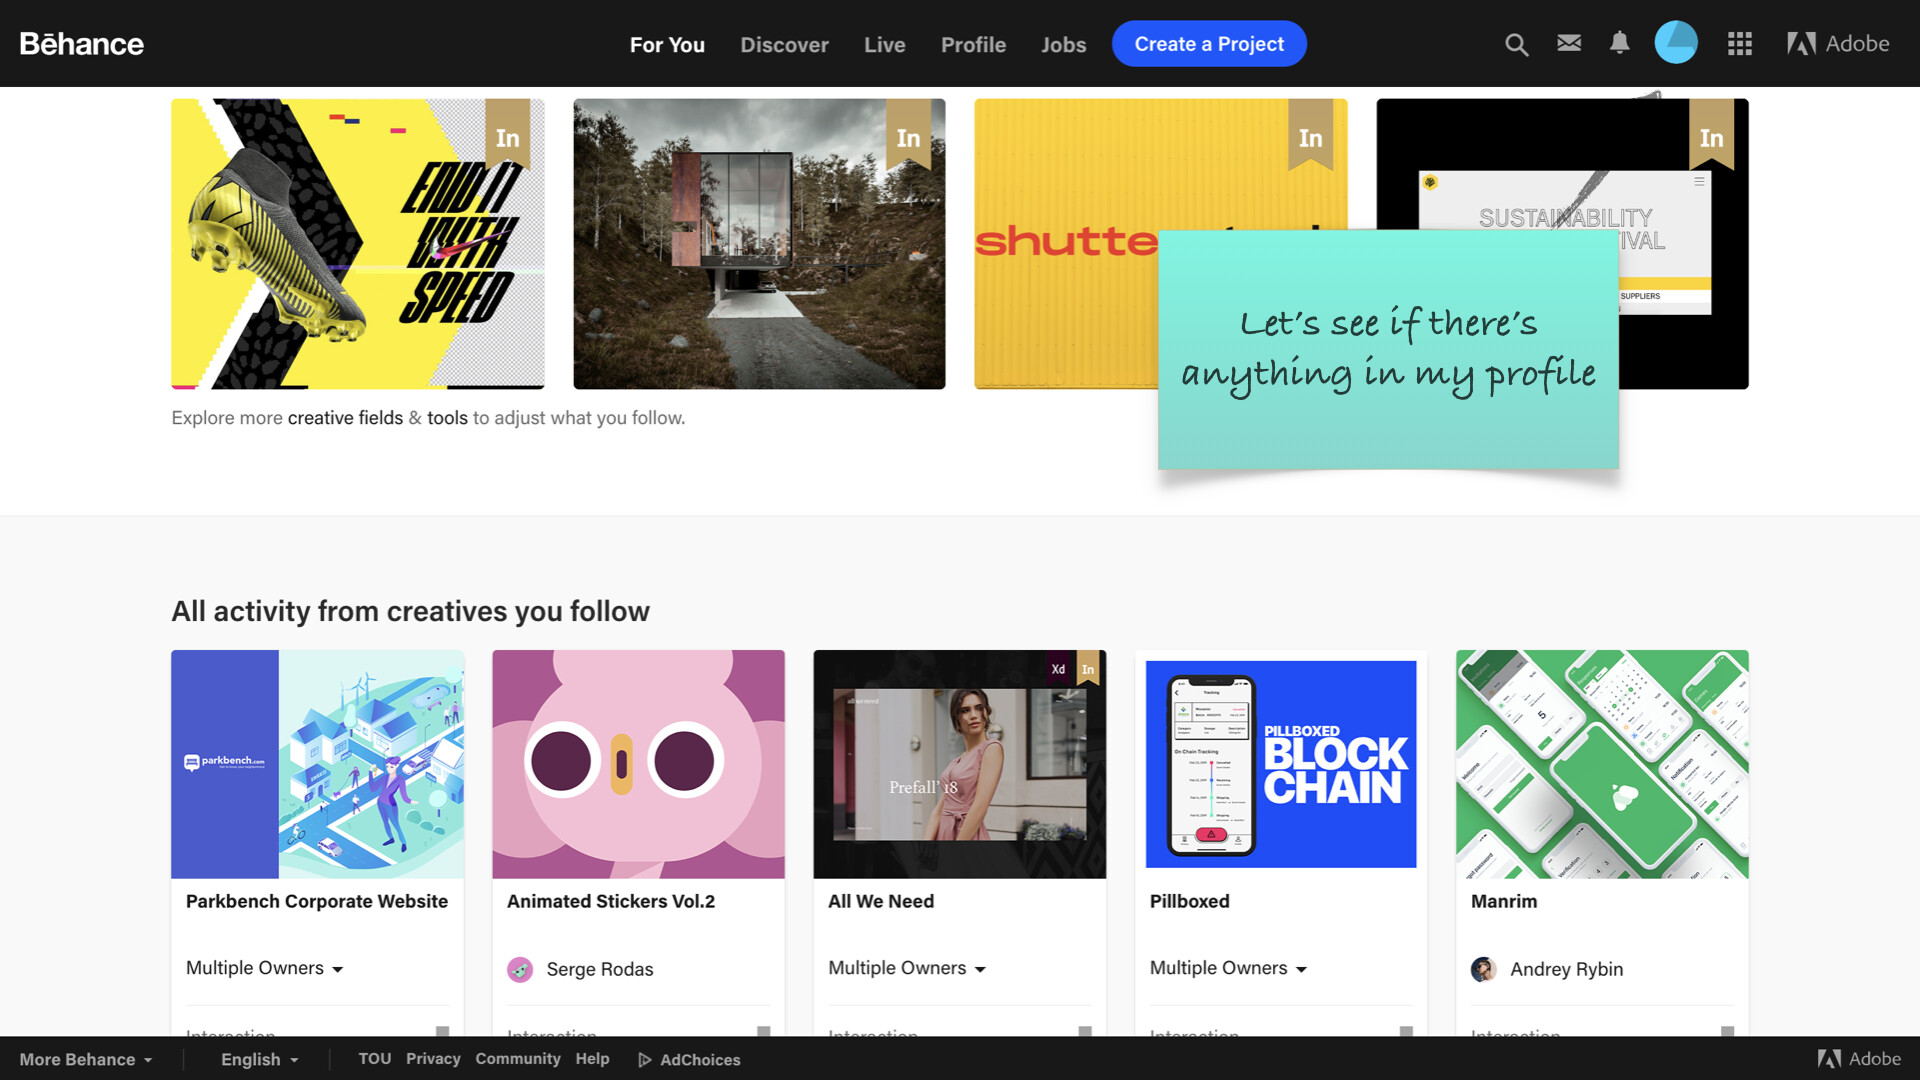Viewport: 1920px width, 1080px height.
Task: Open search with the magnifier icon
Action: point(1516,44)
